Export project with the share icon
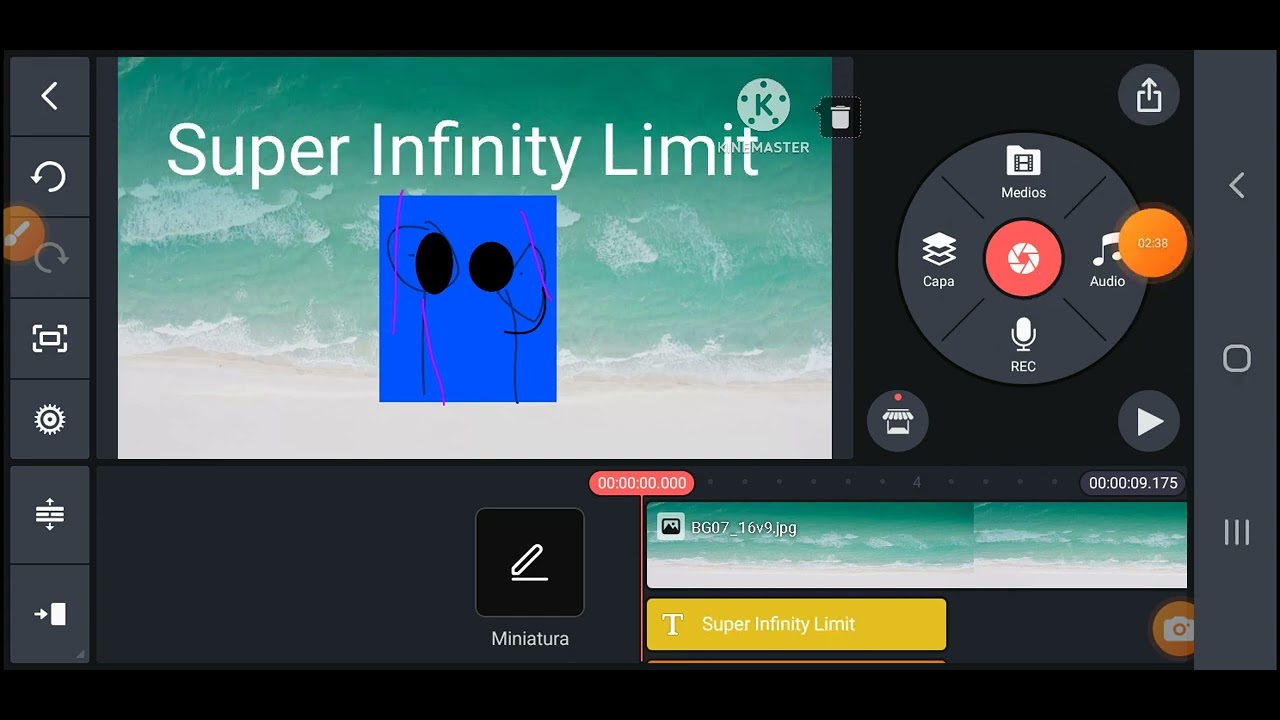Screen dimensions: 1280x720 pyautogui.click(x=1149, y=95)
